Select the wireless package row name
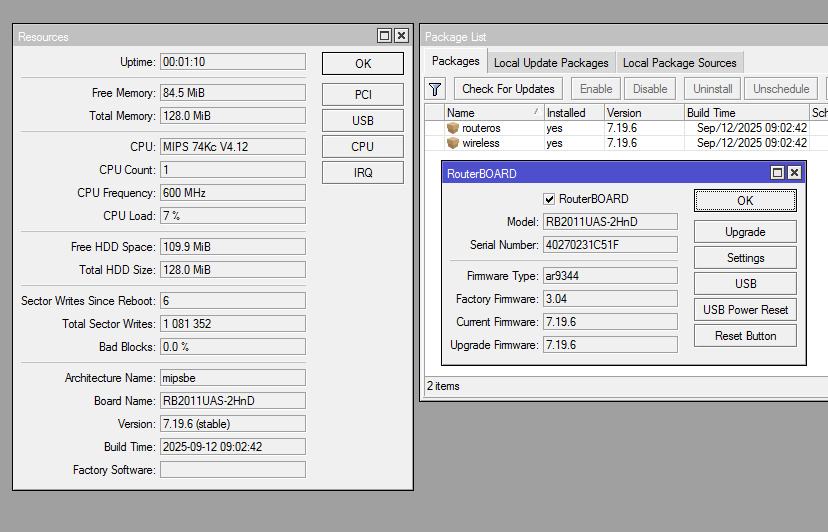Screen dimensions: 828x532 click(481, 143)
